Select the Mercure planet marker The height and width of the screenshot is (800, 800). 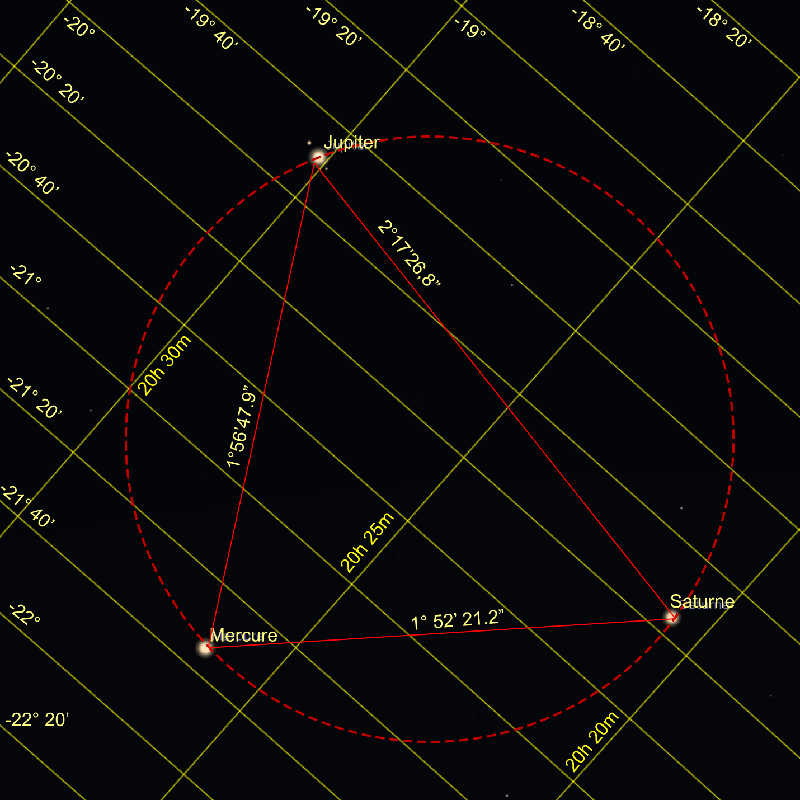coord(206,647)
